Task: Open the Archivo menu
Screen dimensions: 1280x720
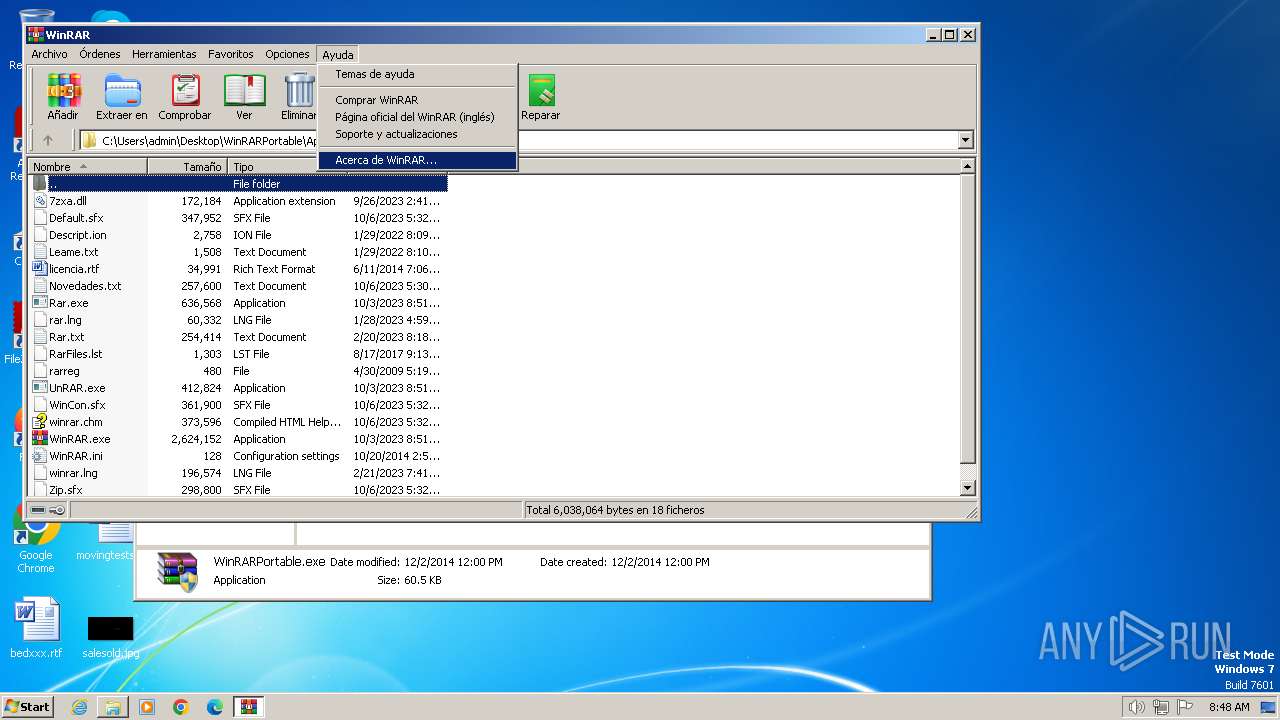Action: pyautogui.click(x=49, y=54)
